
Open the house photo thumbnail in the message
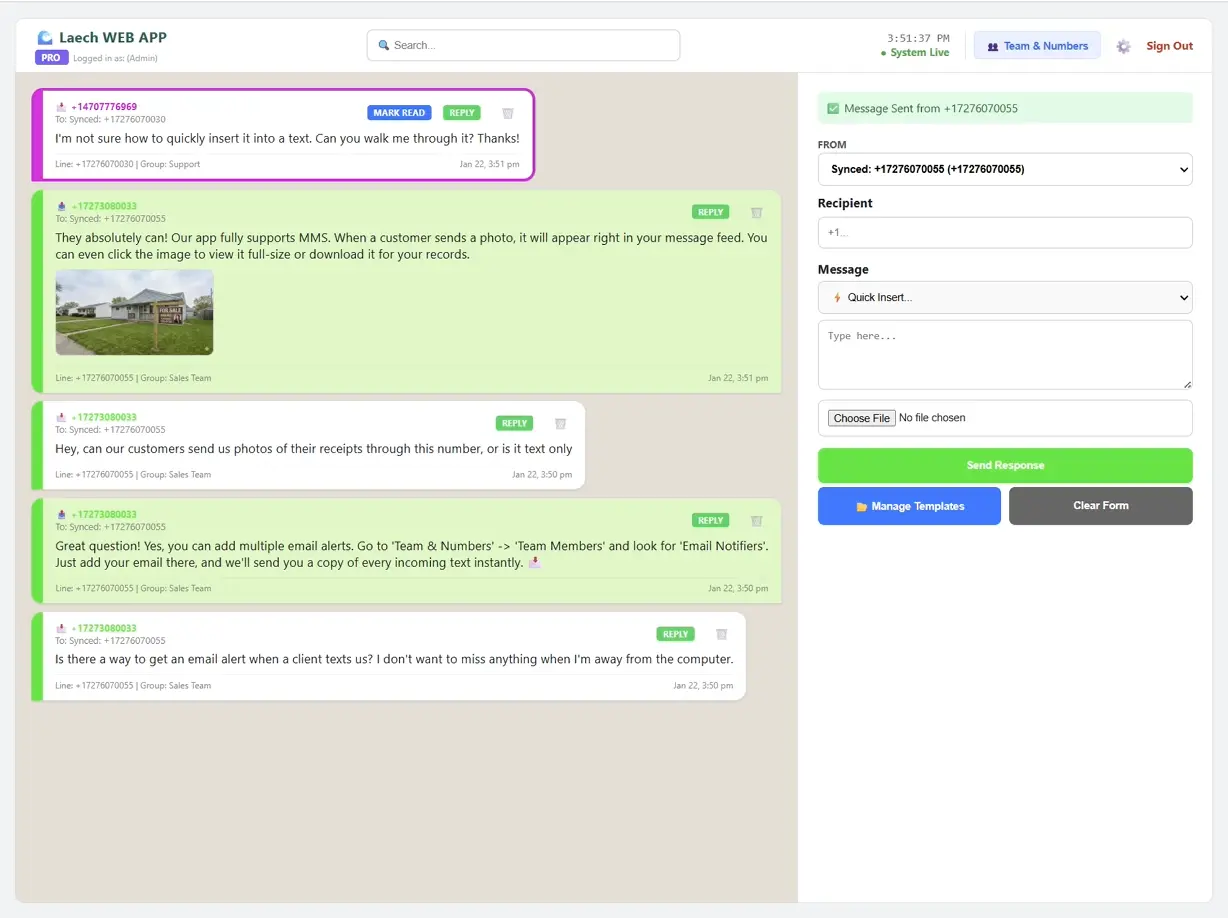click(x=134, y=311)
